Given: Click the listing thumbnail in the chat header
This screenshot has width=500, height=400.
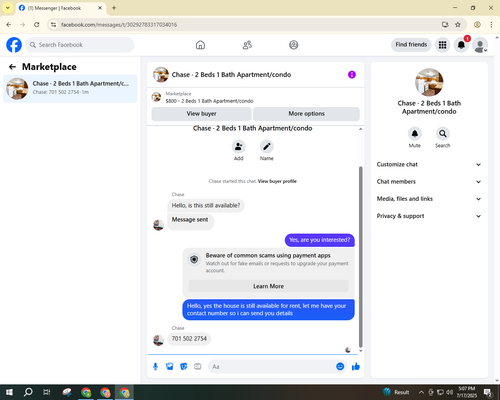Looking at the screenshot, I should tap(161, 74).
